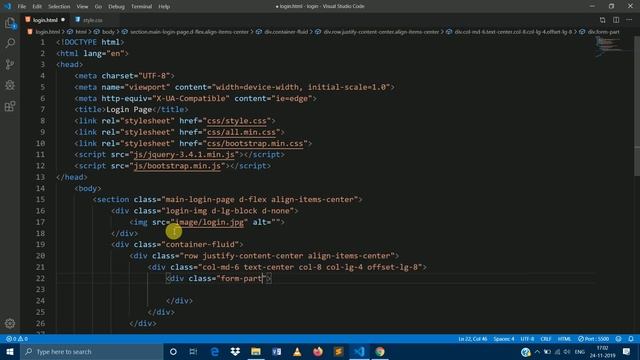Open Cortana circle icon on taskbar
The image size is (640, 360).
(173, 351)
